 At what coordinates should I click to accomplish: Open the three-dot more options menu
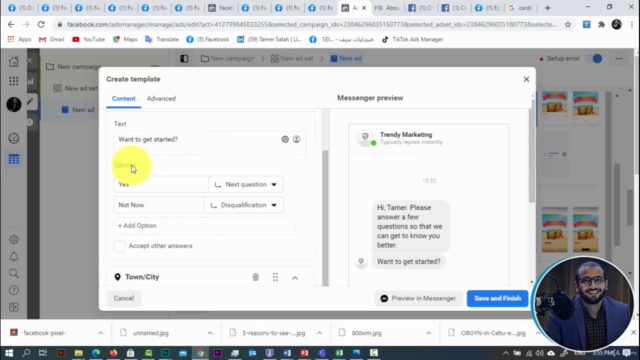tap(619, 58)
